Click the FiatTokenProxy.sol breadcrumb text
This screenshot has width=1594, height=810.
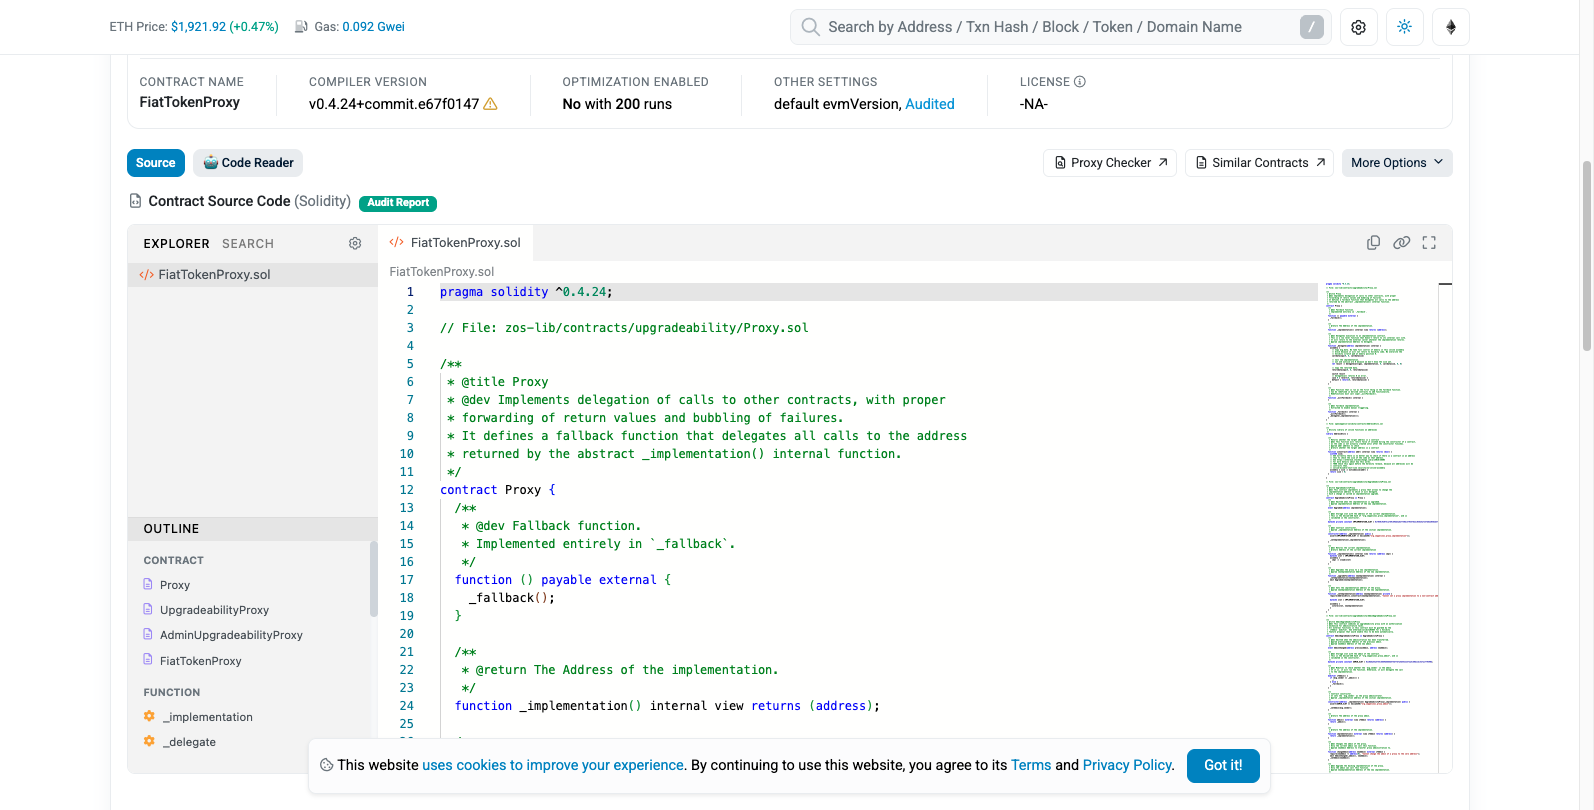point(442,272)
